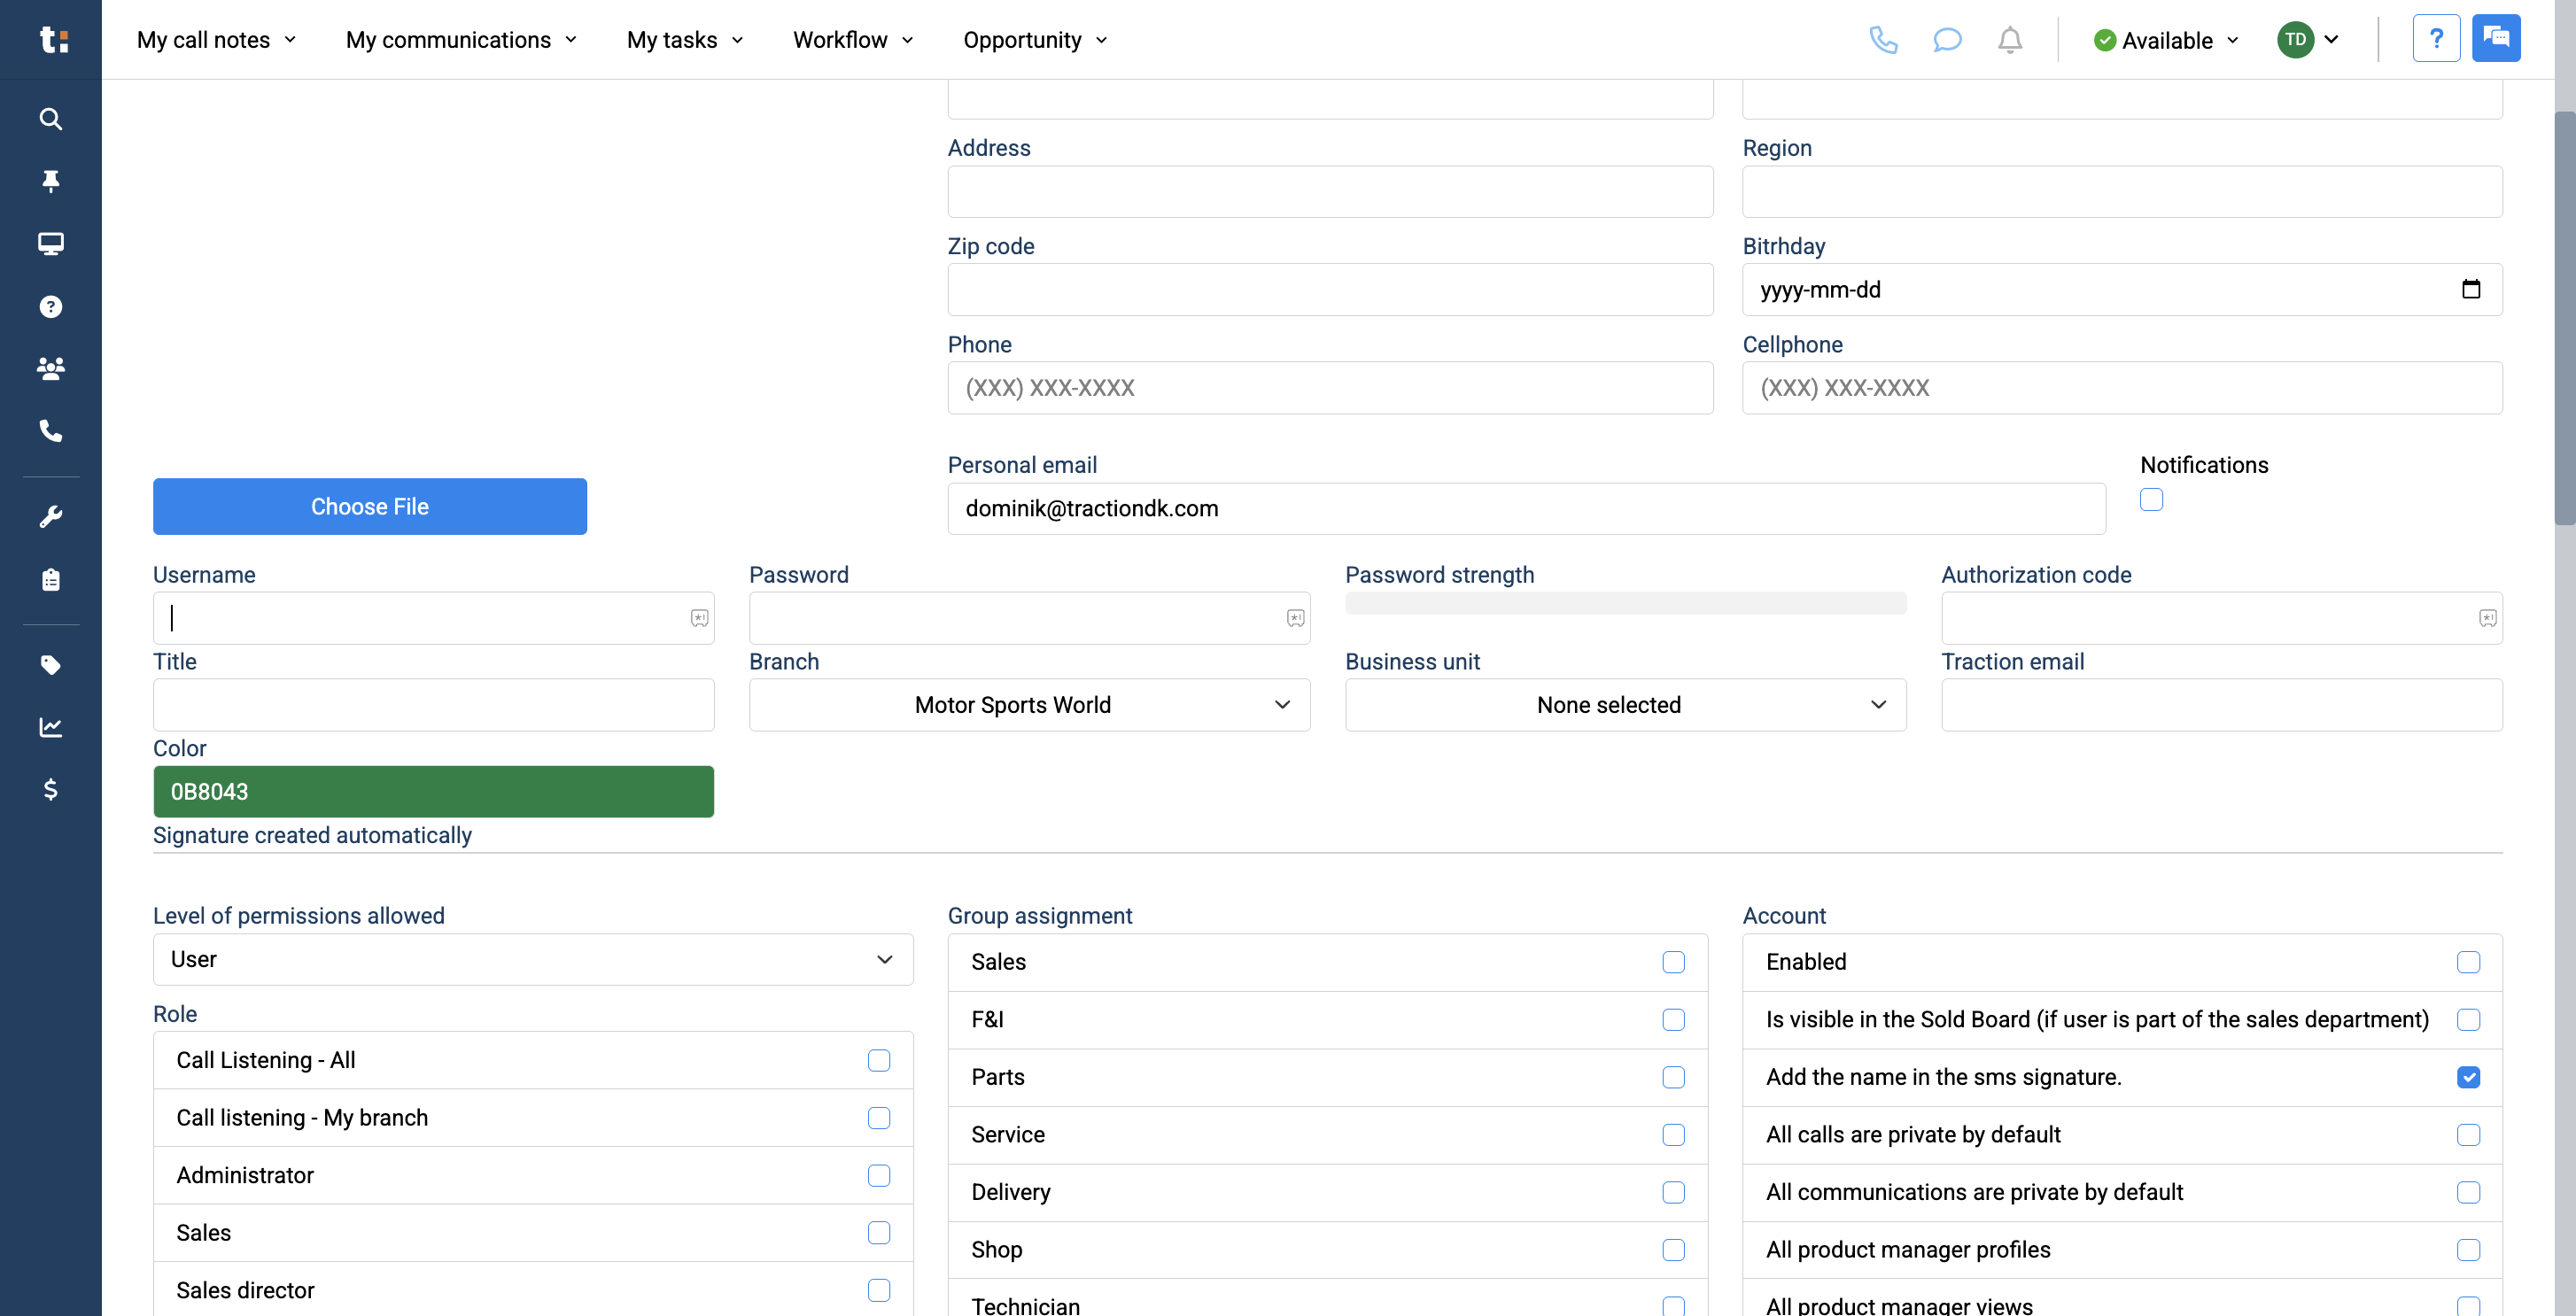The height and width of the screenshot is (1316, 2576).
Task: Enable the Notifications checkbox near Personal email
Action: (2152, 499)
